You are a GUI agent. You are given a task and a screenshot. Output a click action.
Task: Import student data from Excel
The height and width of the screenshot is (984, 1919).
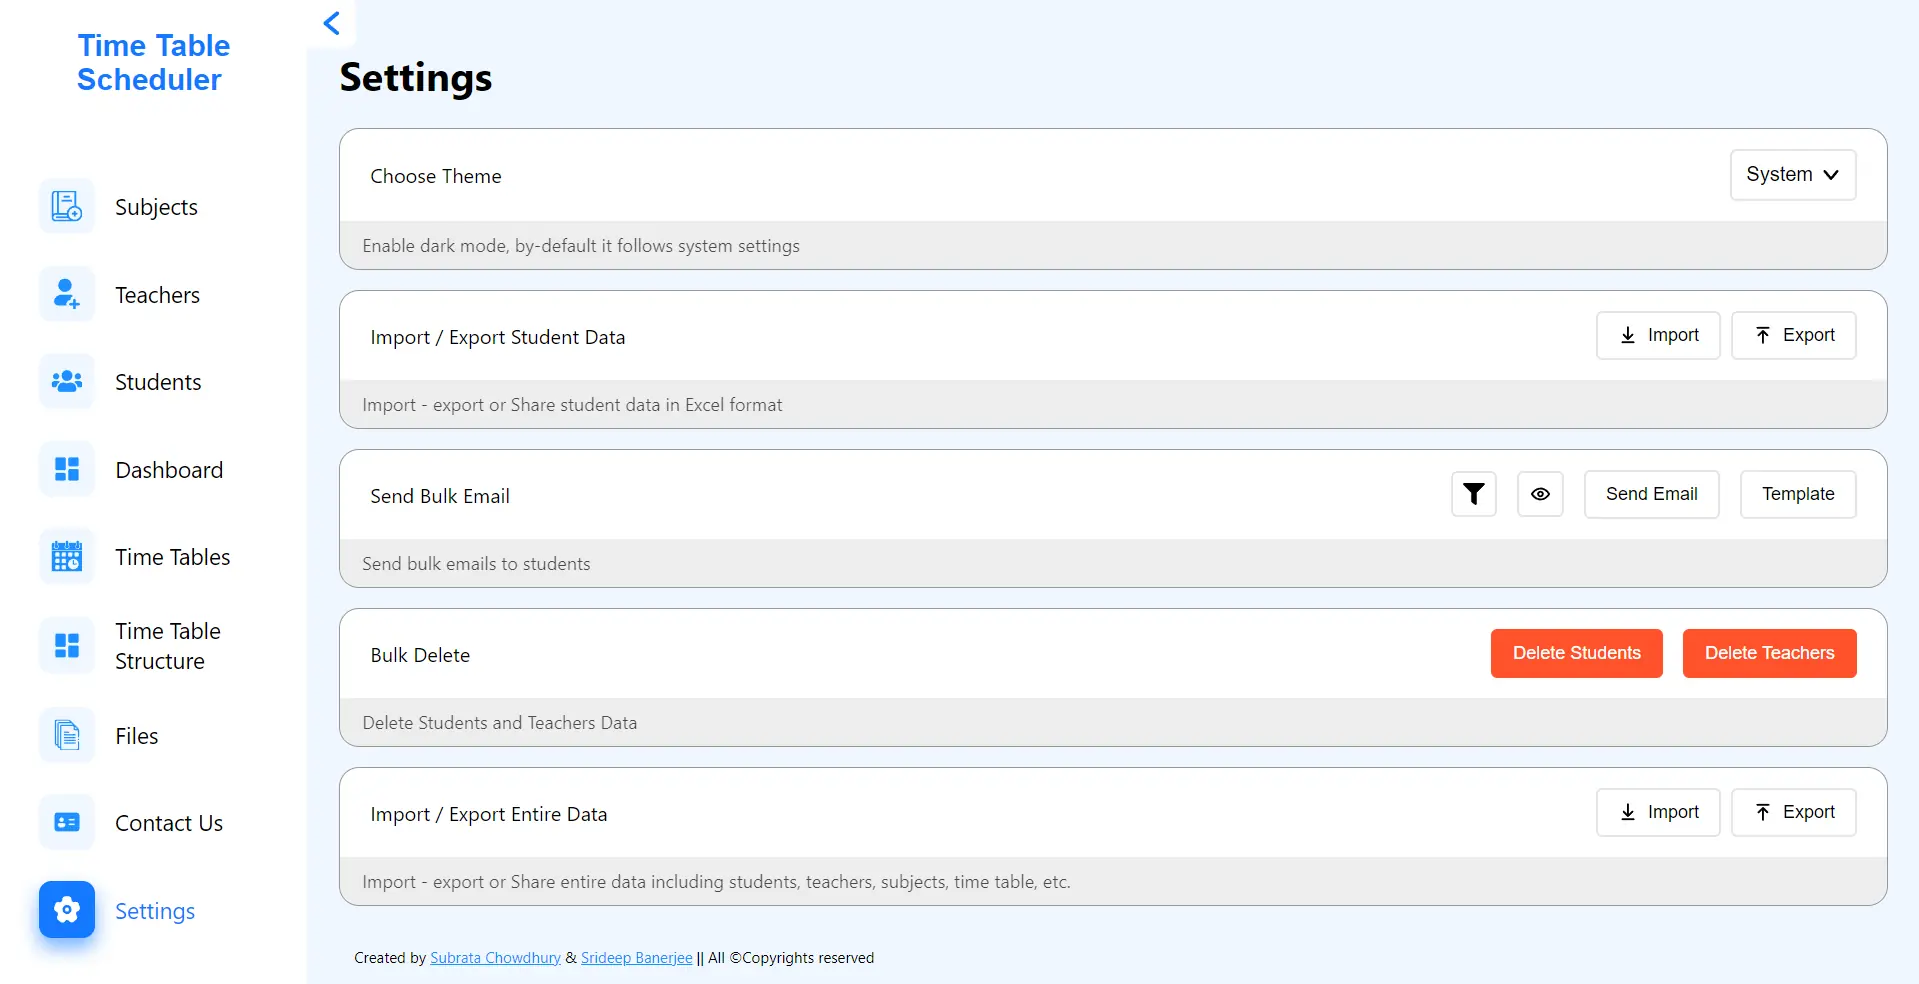point(1658,335)
